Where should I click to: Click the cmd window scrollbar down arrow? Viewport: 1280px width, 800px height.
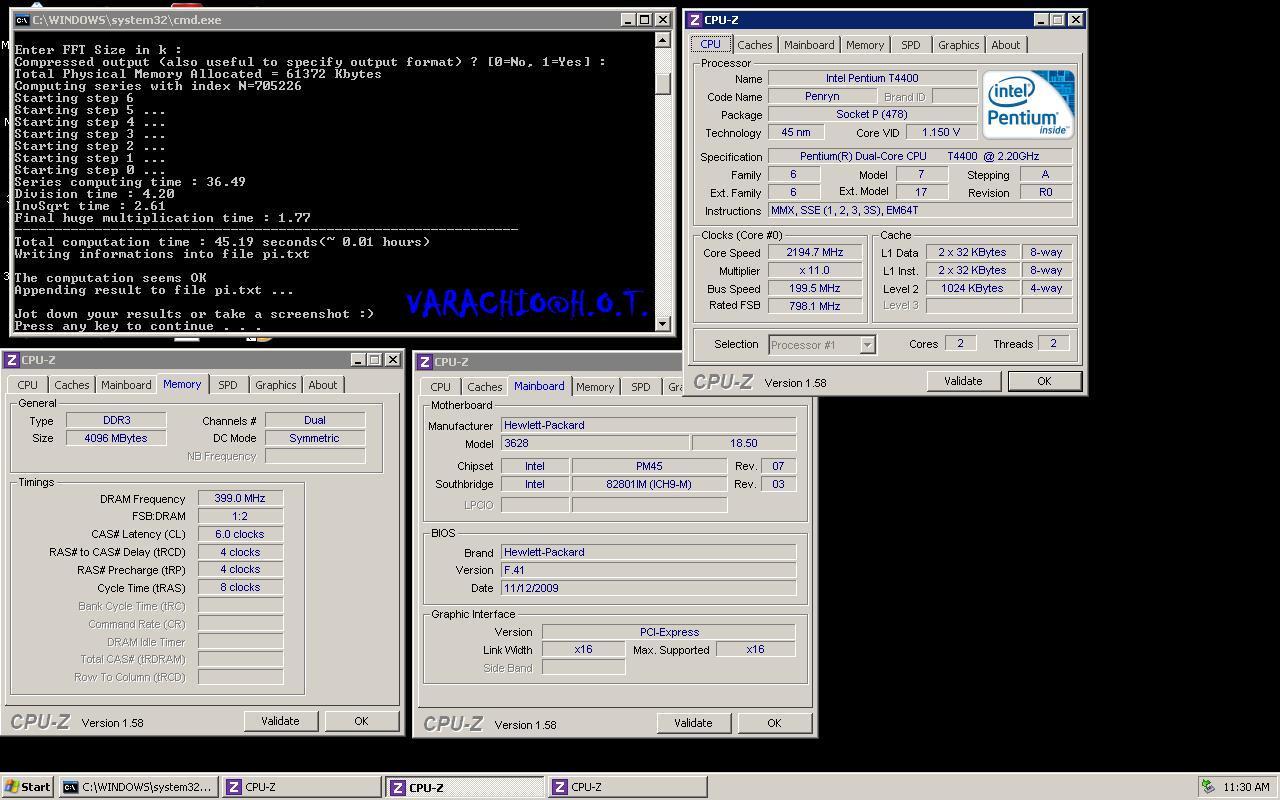662,323
